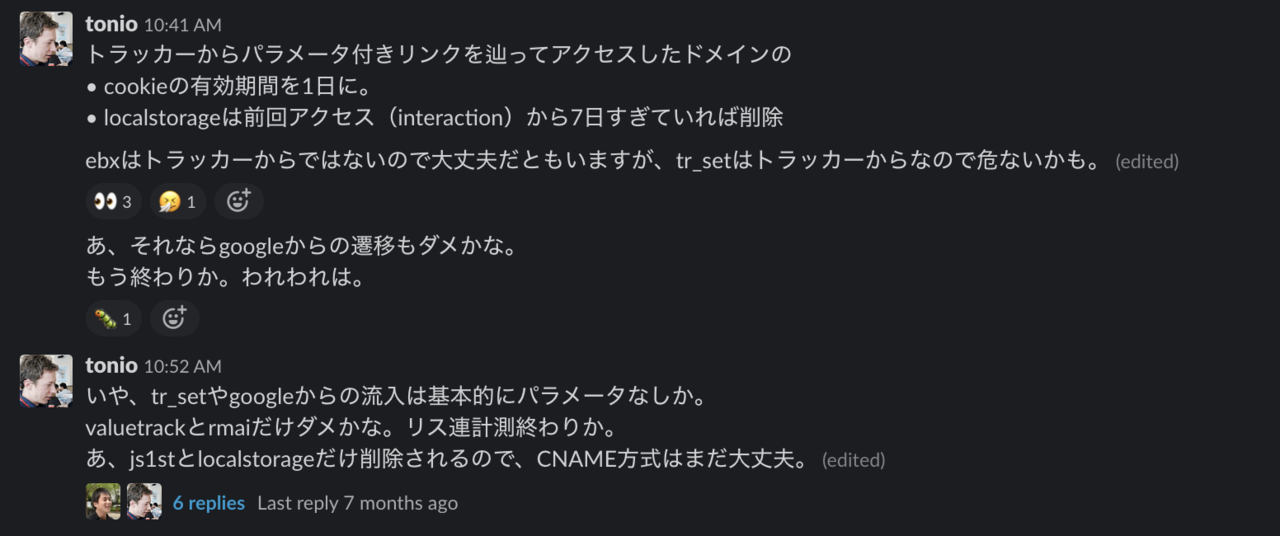This screenshot has height=536, width=1280.
Task: Add reaction next to the caterpillar reaction
Action: [174, 319]
